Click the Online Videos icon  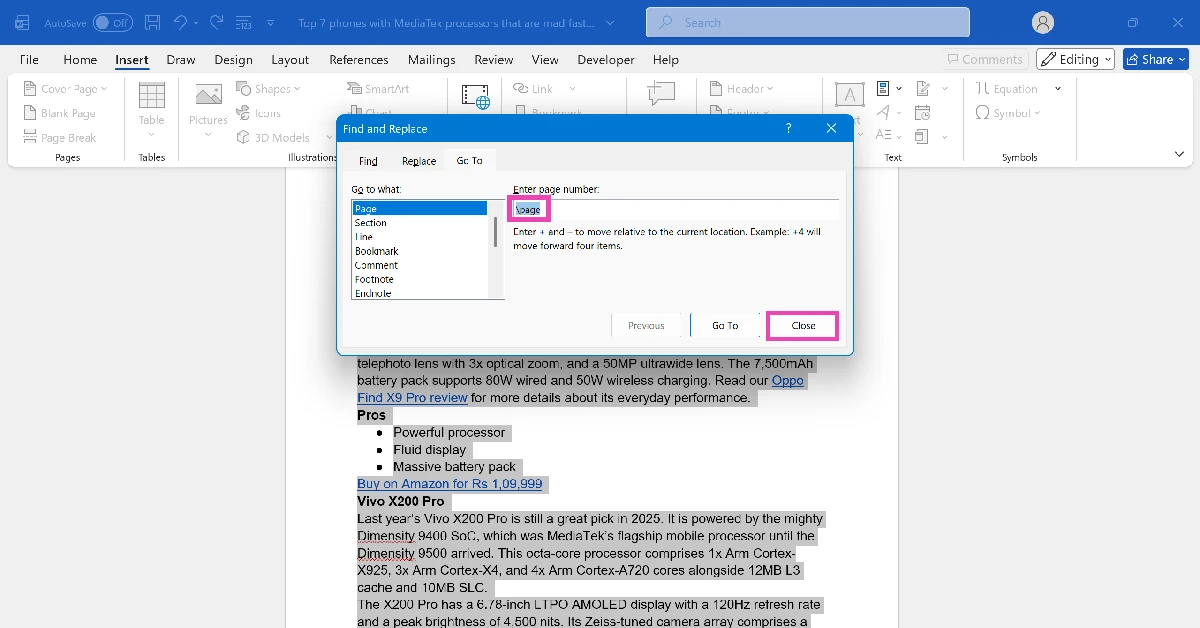475,97
